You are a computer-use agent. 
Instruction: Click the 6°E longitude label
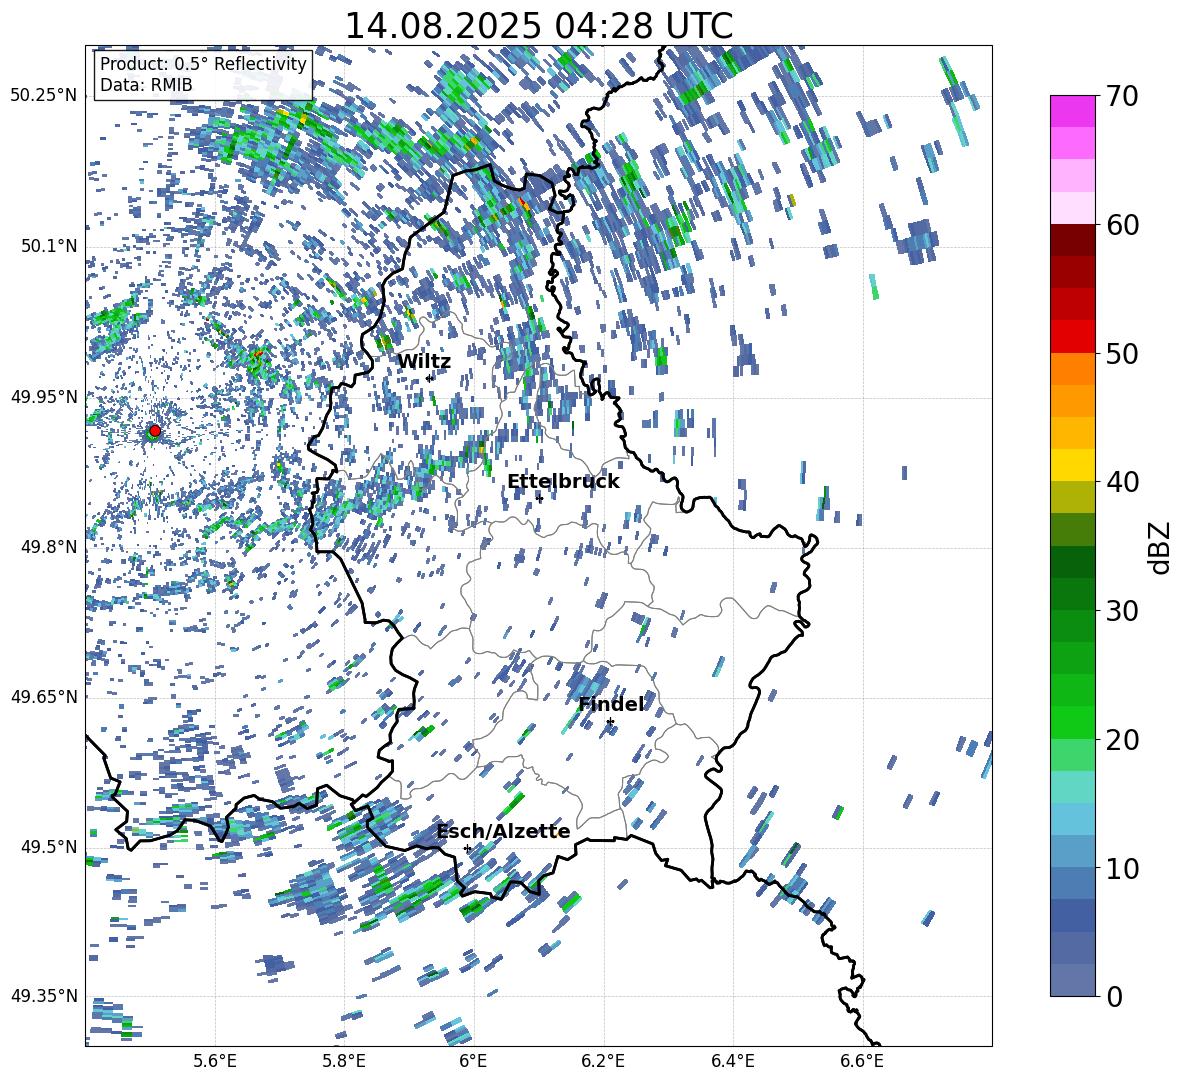tap(473, 1061)
